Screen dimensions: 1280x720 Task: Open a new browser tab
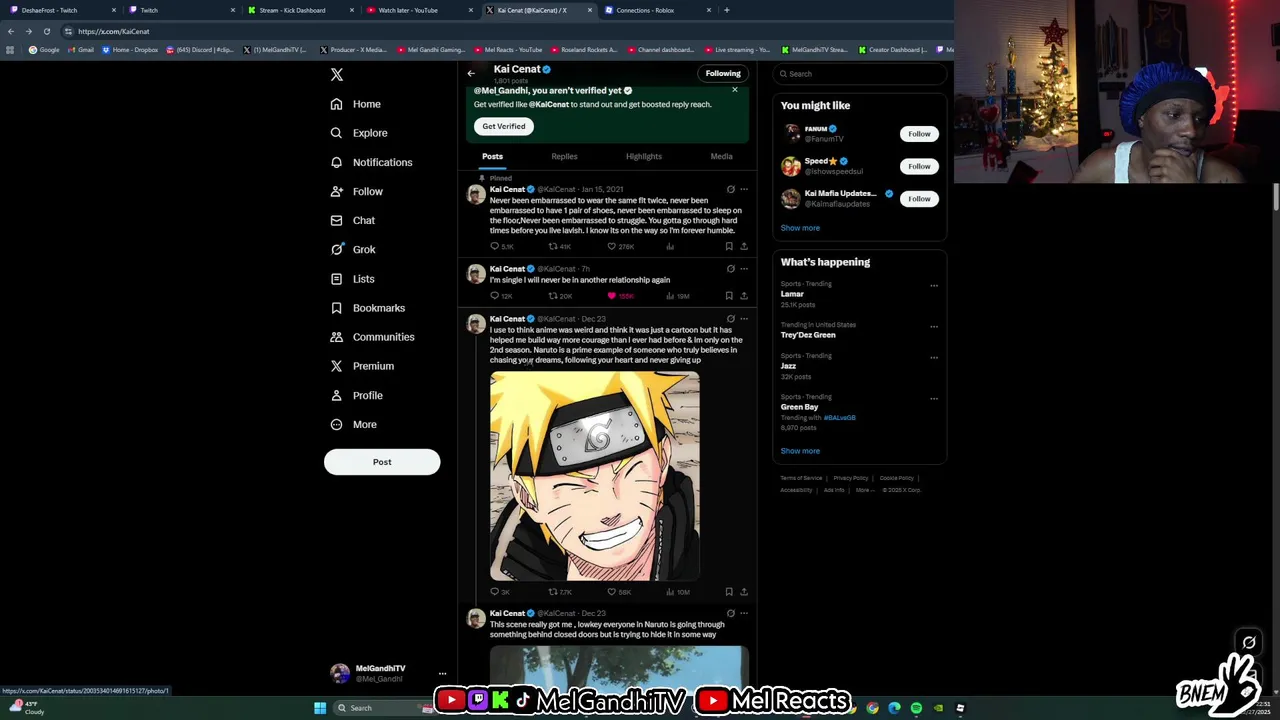[x=727, y=10]
